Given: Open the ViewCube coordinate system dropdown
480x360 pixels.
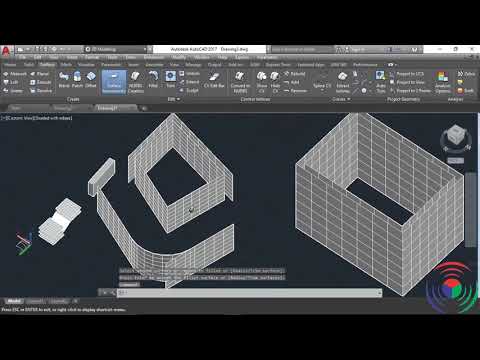Looking at the screenshot, I should (455, 161).
